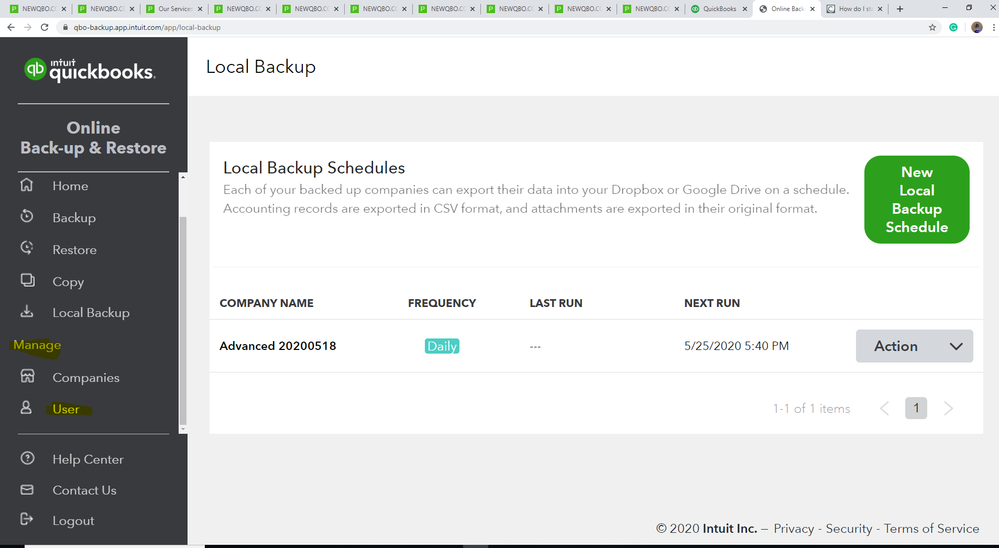Open Chrome three-dot menu

(x=993, y=27)
